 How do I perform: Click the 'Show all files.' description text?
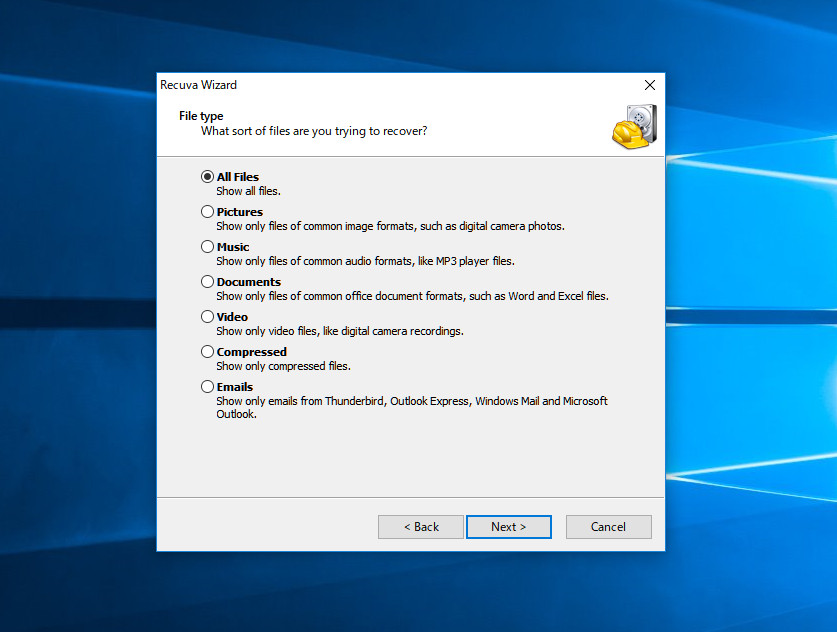(249, 191)
